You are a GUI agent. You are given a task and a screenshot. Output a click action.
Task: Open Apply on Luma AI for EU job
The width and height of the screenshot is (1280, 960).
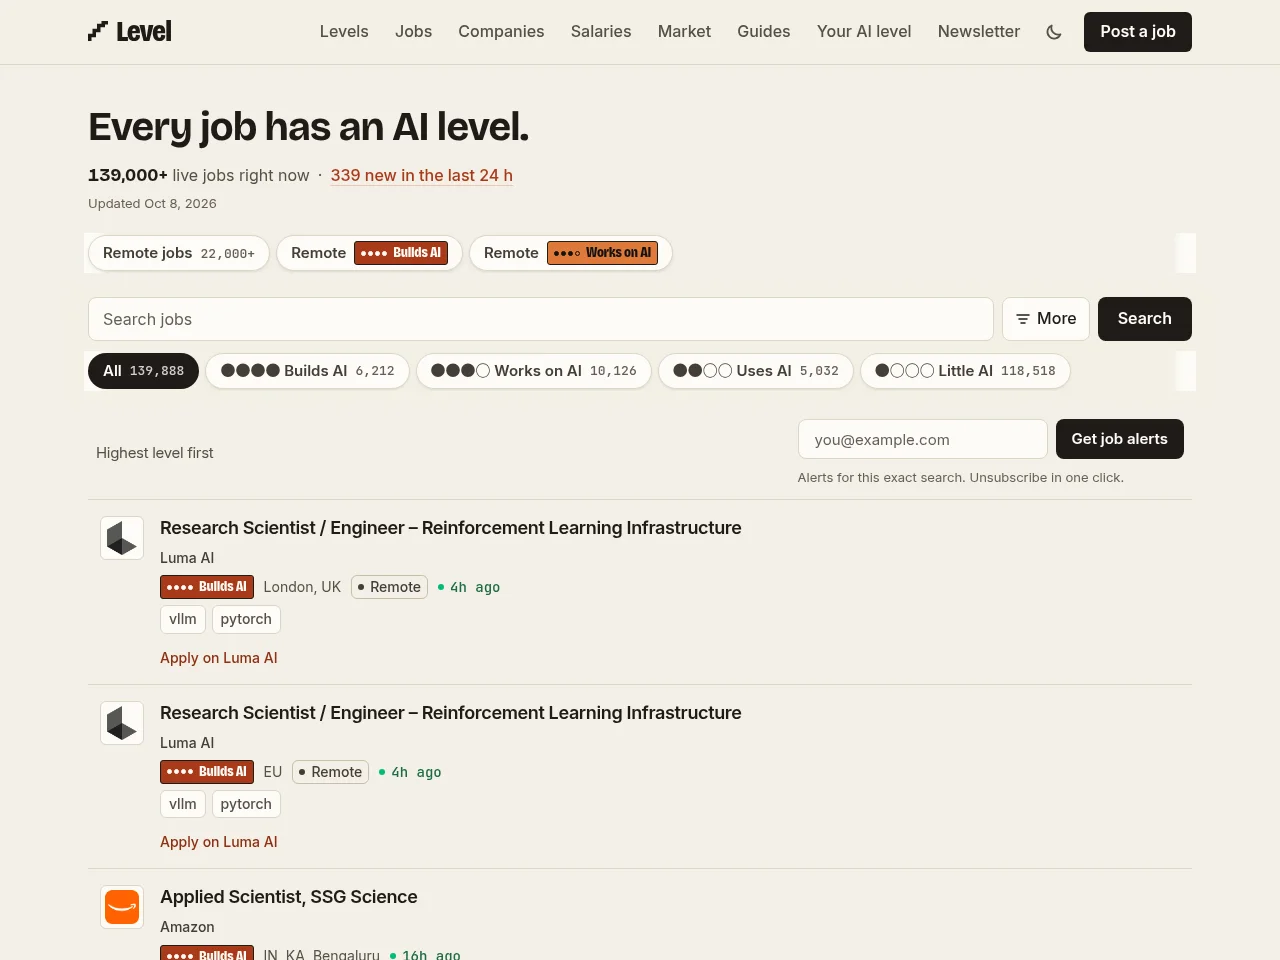tap(219, 842)
